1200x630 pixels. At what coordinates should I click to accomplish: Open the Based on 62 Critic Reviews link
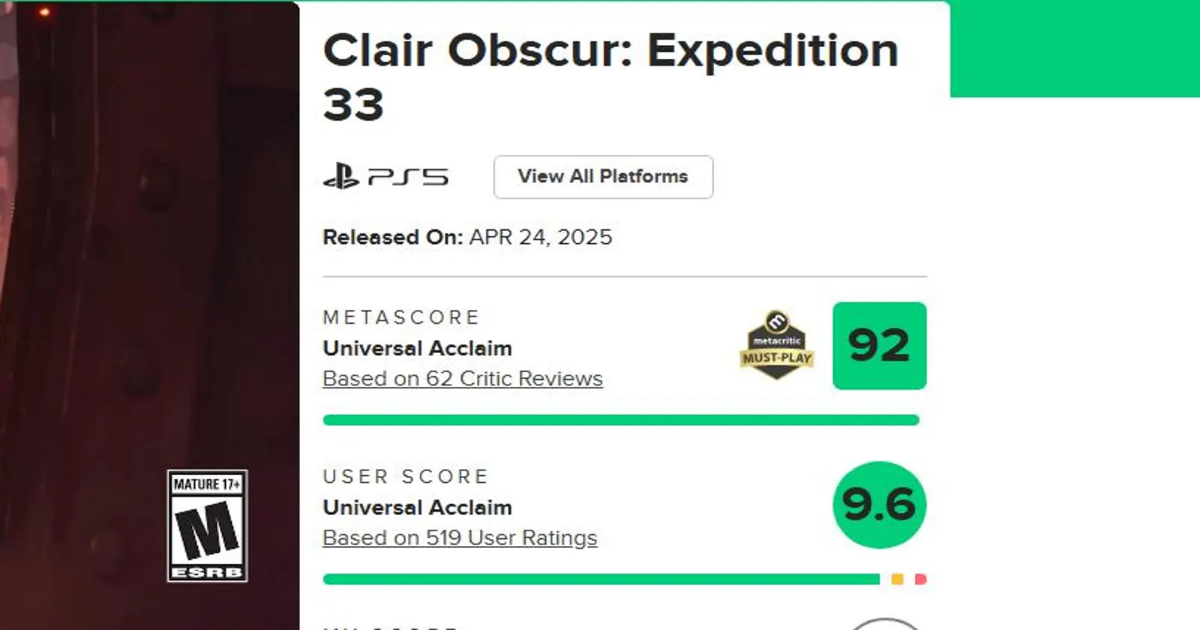pyautogui.click(x=462, y=379)
